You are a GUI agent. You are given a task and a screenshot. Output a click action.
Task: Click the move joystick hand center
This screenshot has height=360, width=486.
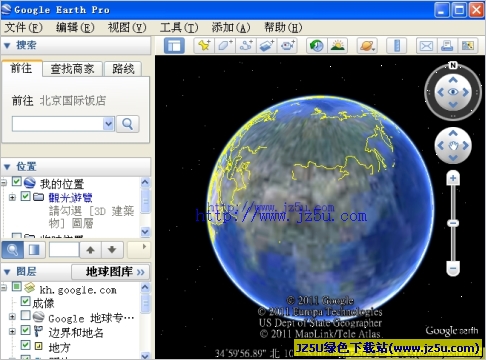453,146
